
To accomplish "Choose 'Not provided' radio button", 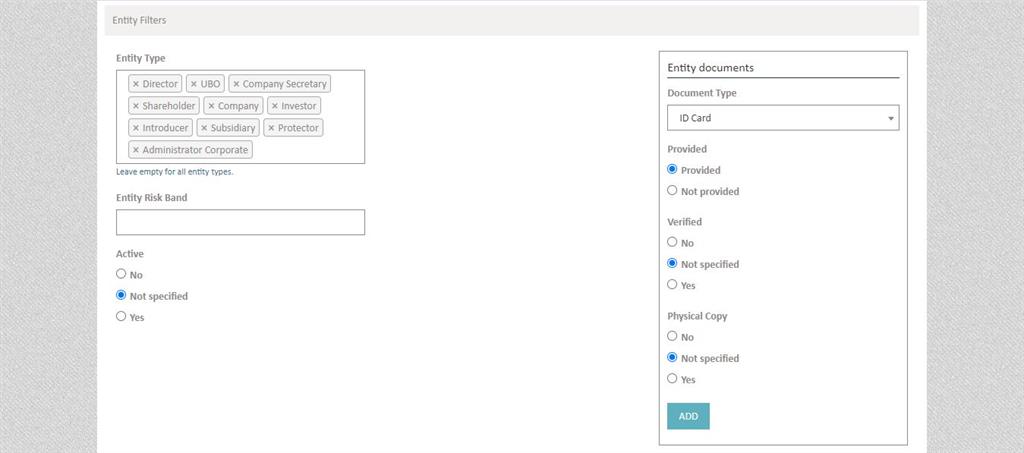I will (672, 191).
